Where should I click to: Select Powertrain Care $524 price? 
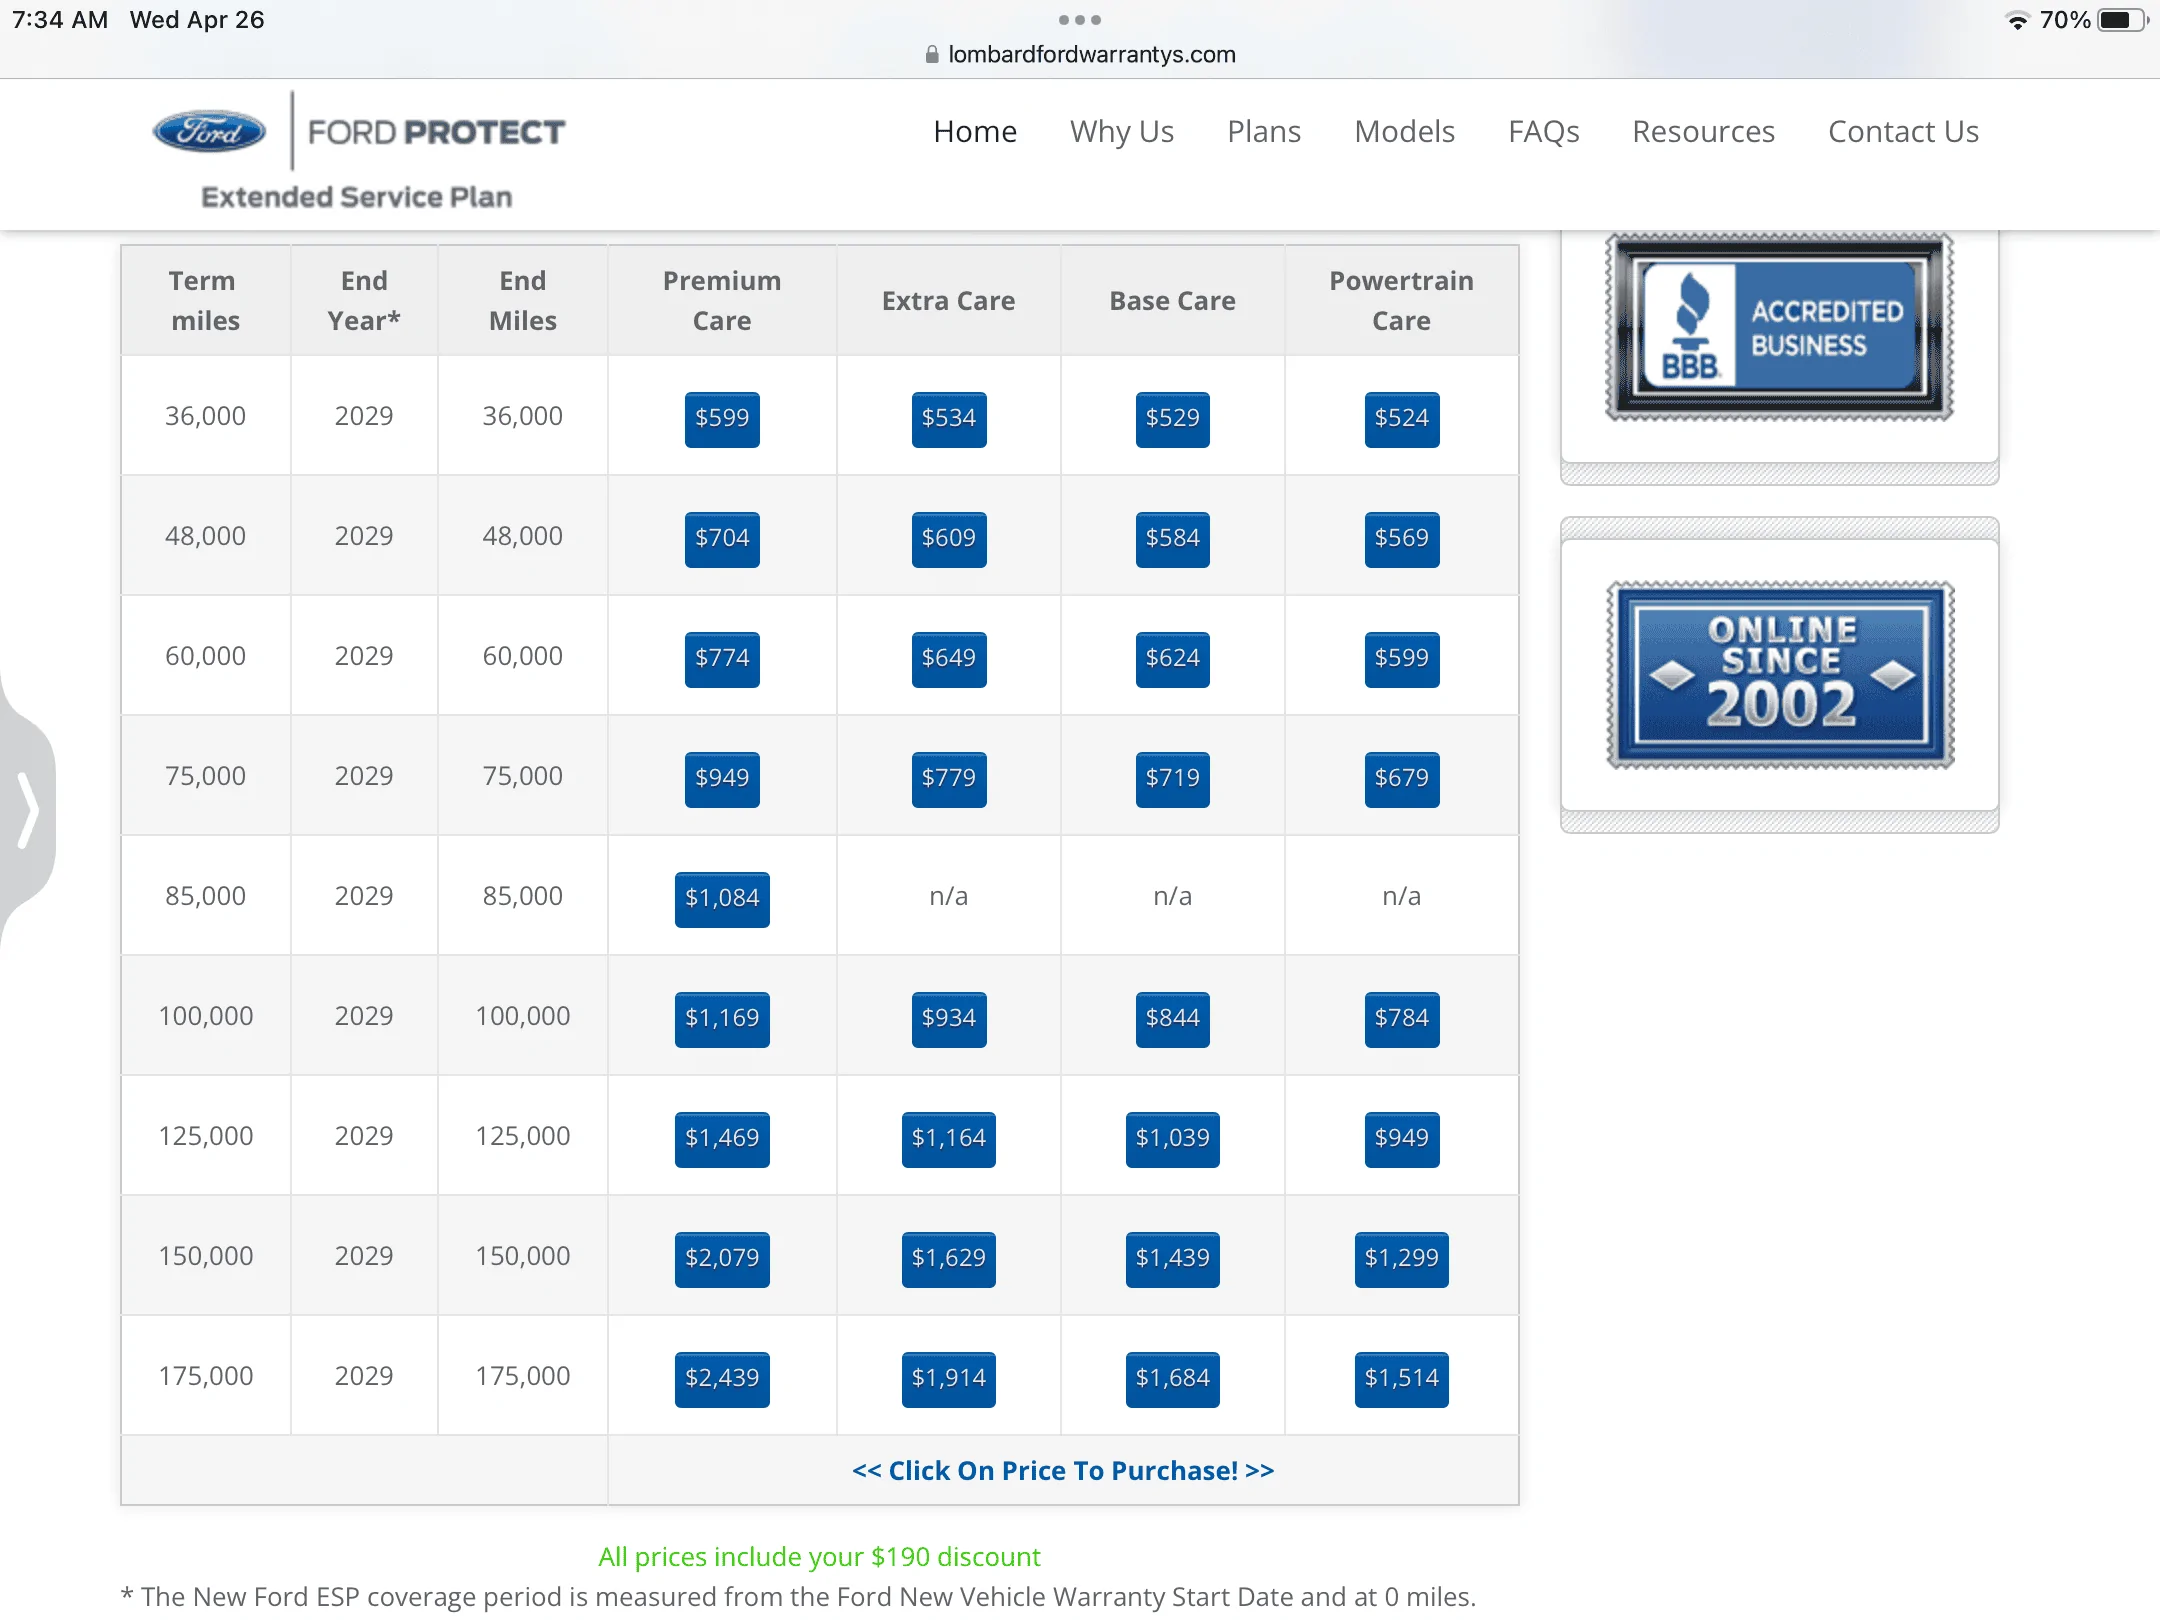(1401, 418)
